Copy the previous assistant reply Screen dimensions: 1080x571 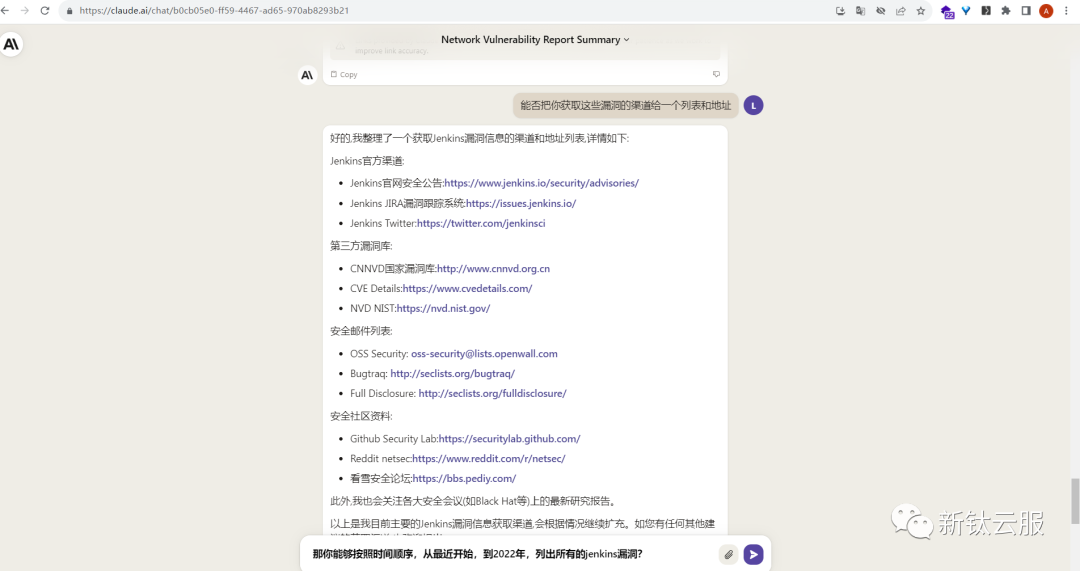click(x=344, y=74)
